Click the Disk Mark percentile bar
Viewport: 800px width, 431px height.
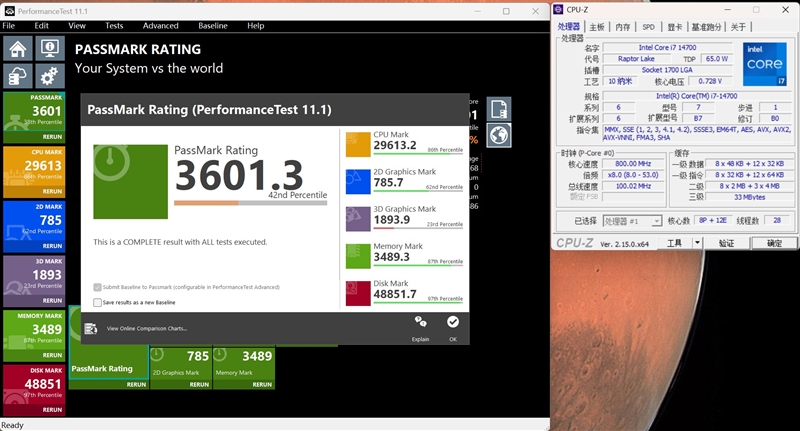tap(418, 302)
